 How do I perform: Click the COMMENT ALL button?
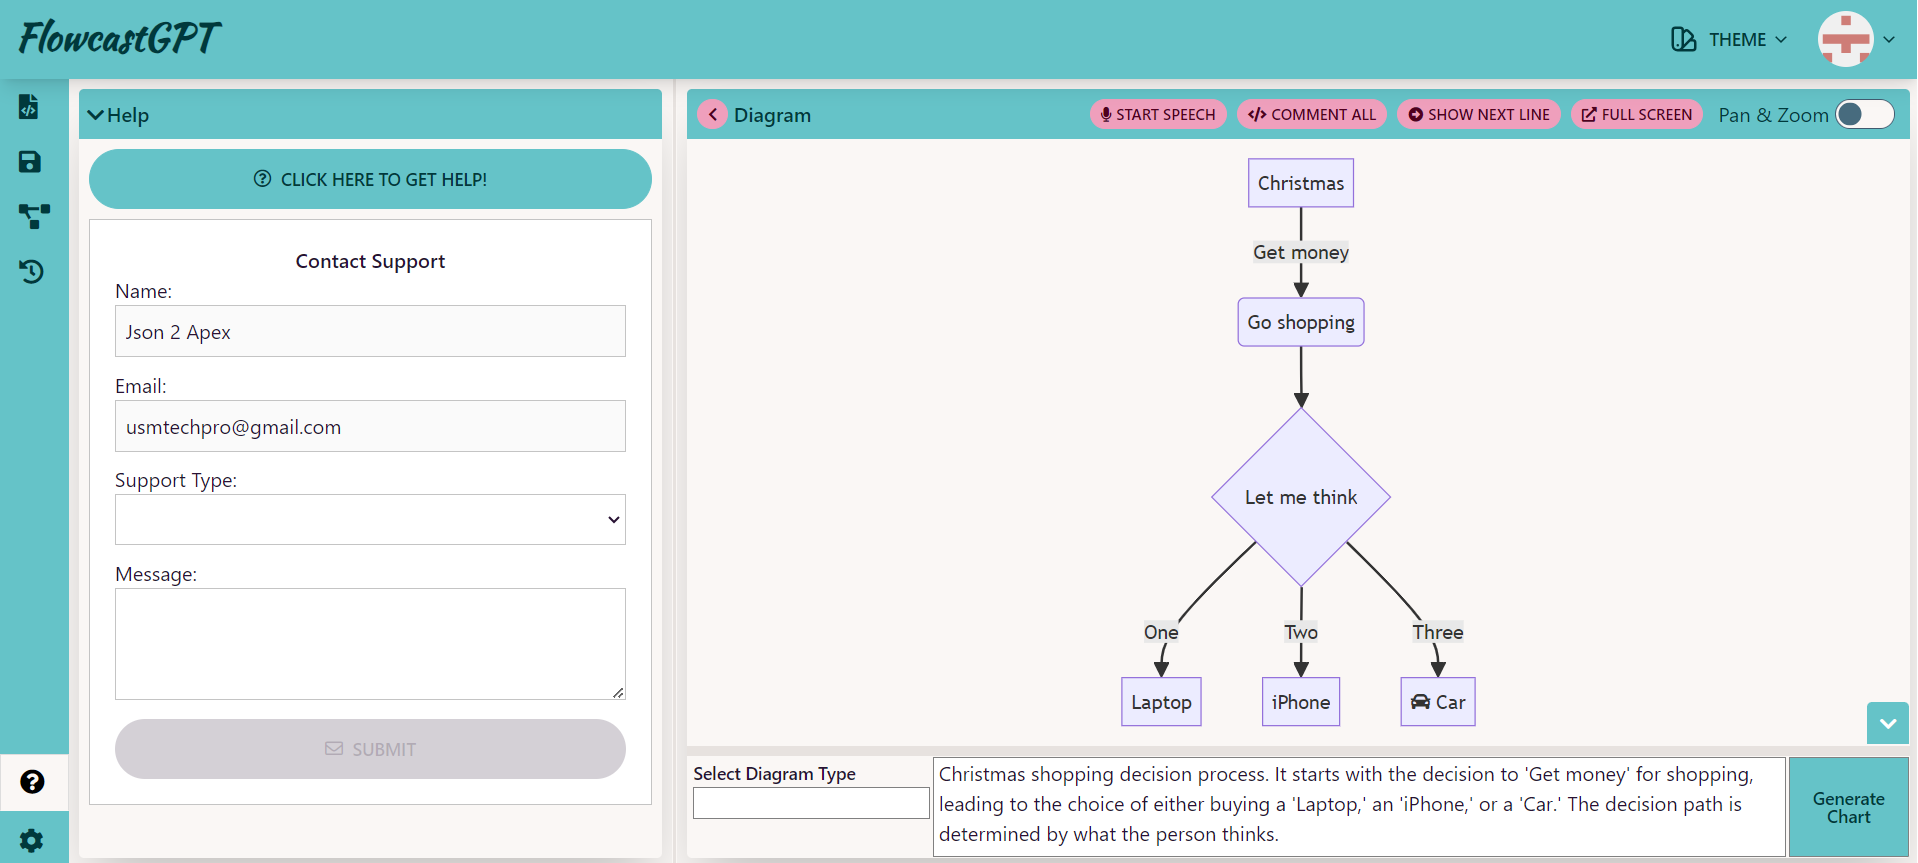(x=1312, y=115)
